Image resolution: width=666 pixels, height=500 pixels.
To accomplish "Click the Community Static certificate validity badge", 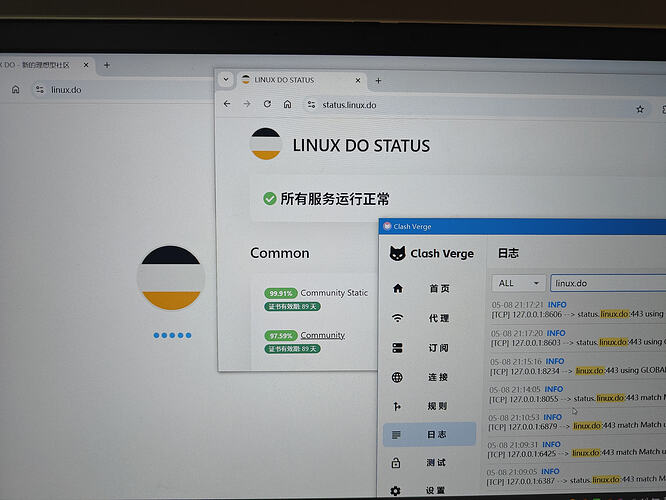I will [x=292, y=306].
